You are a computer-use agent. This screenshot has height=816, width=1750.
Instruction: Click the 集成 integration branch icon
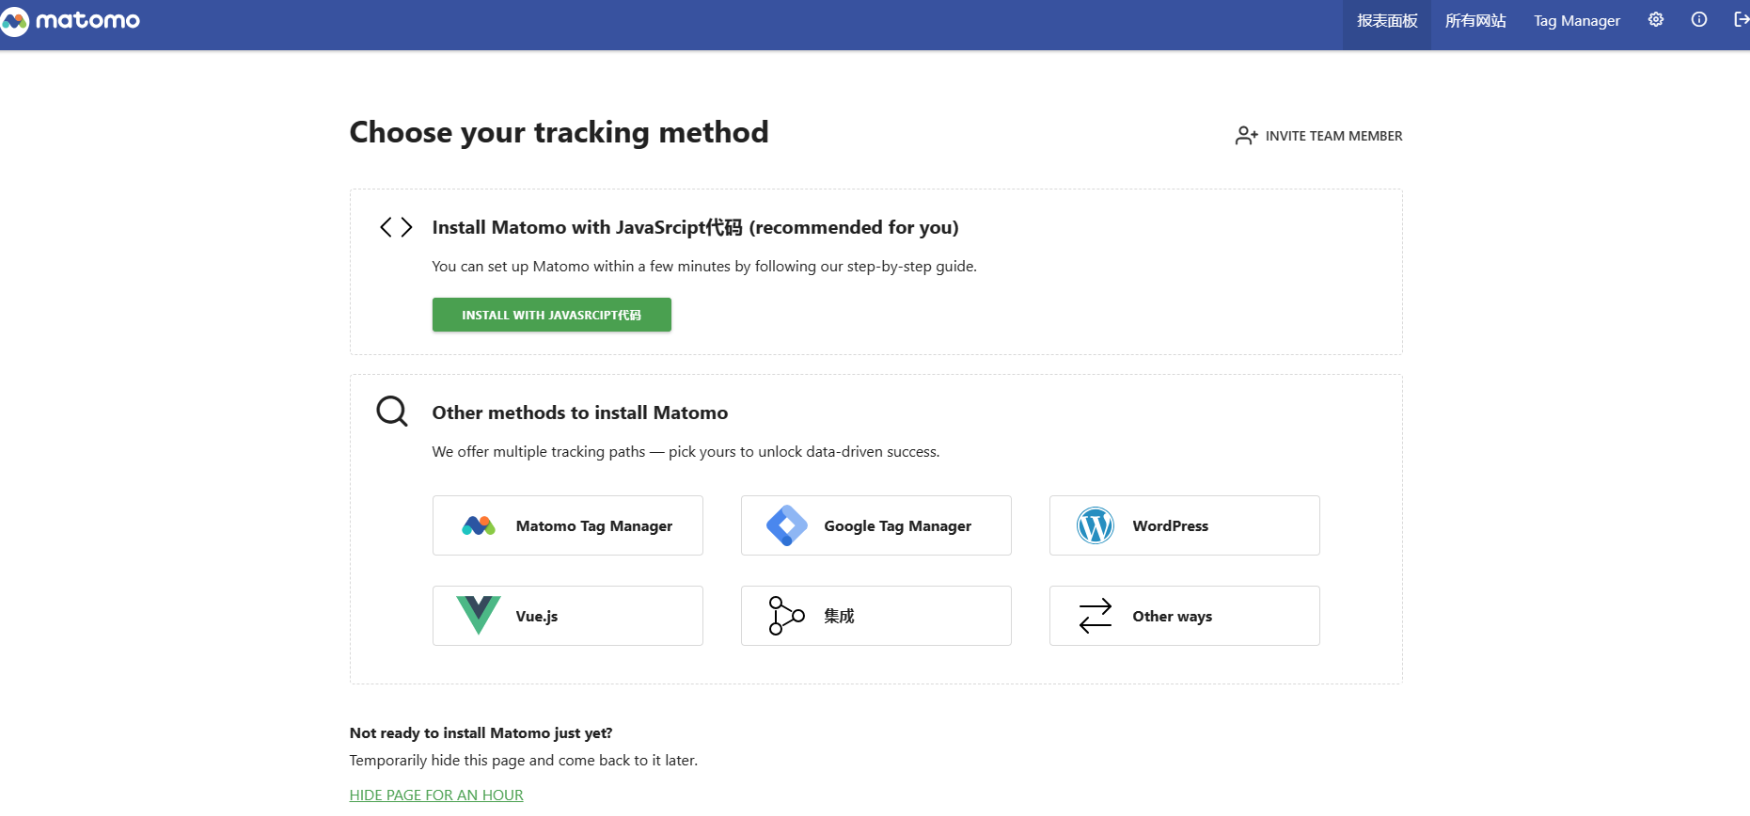(x=786, y=616)
